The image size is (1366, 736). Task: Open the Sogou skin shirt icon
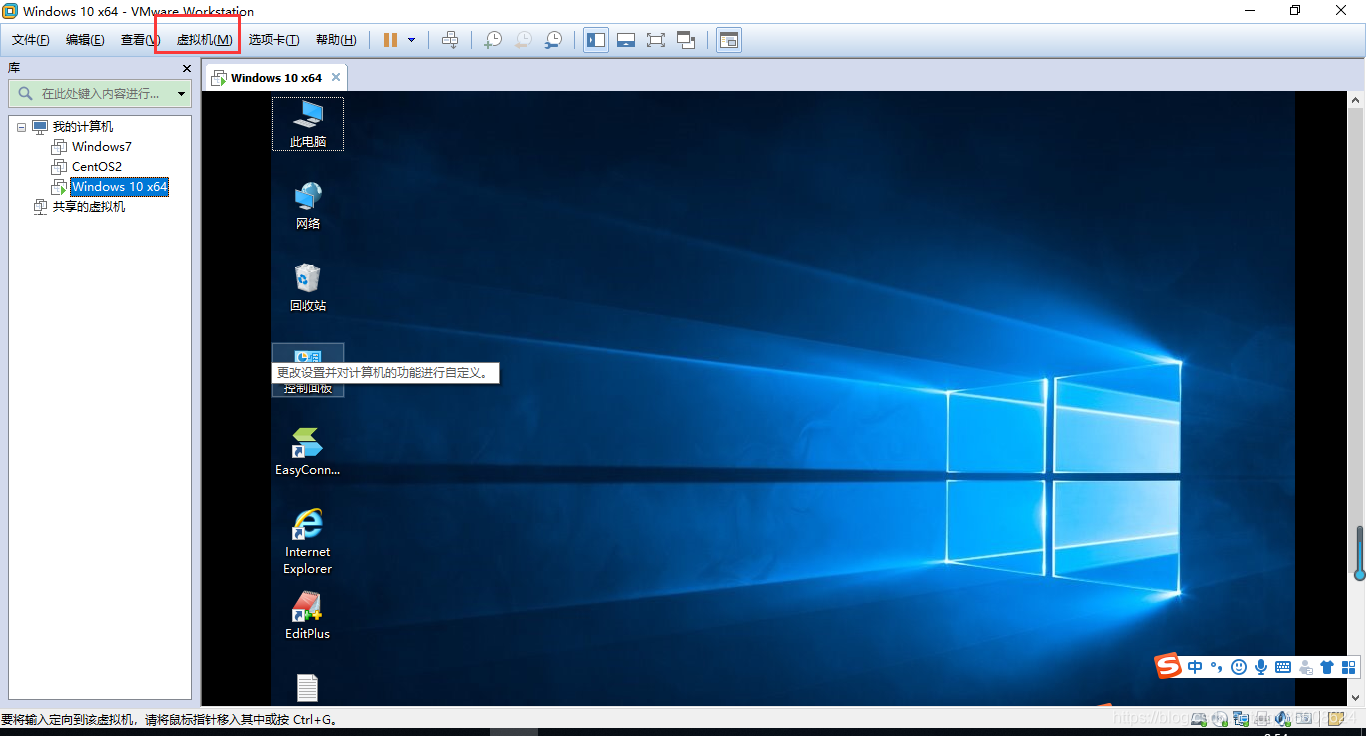(x=1327, y=667)
